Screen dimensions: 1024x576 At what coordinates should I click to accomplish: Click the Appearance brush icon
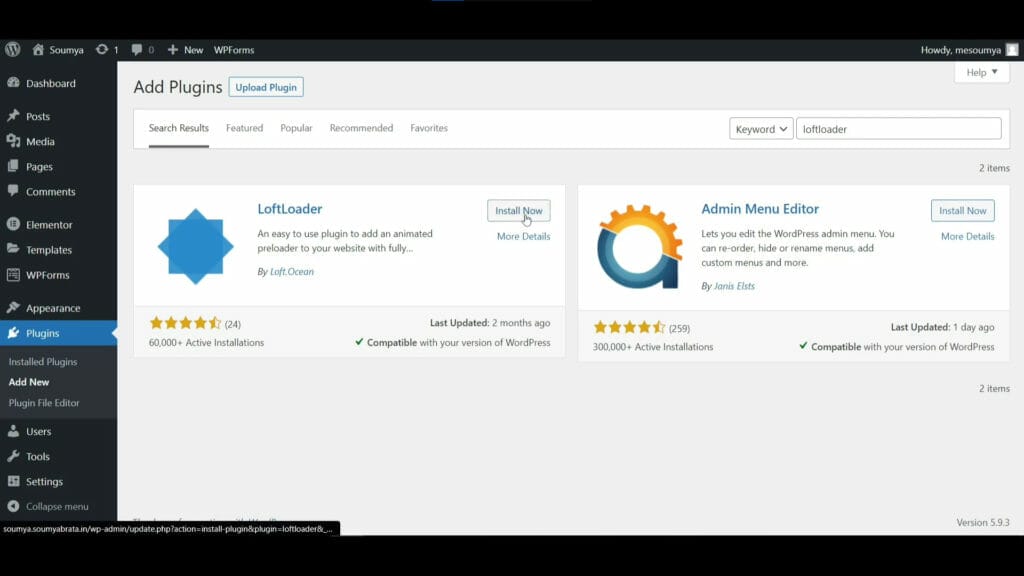click(14, 308)
